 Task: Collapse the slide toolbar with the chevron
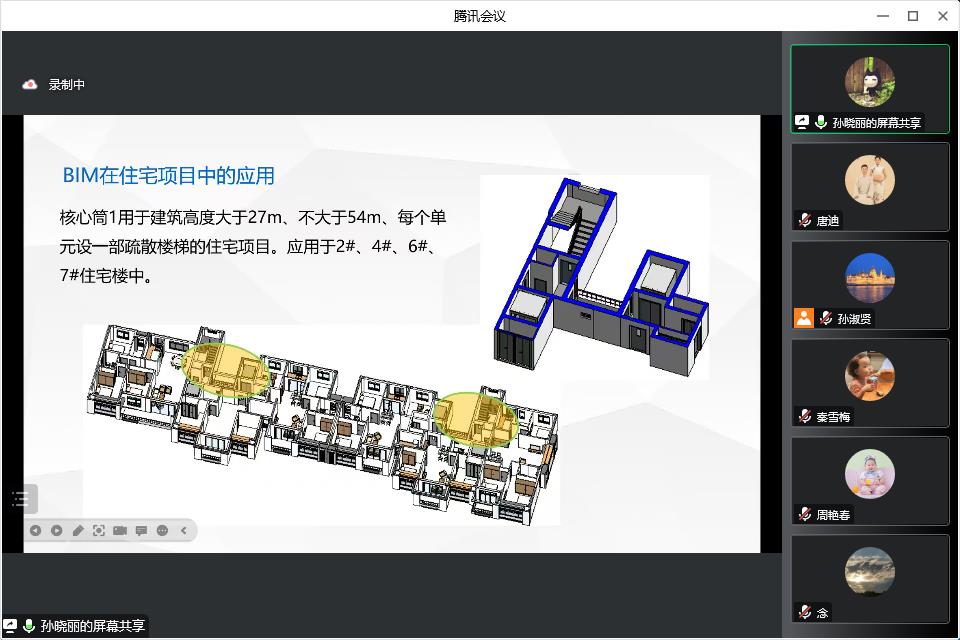(x=184, y=530)
